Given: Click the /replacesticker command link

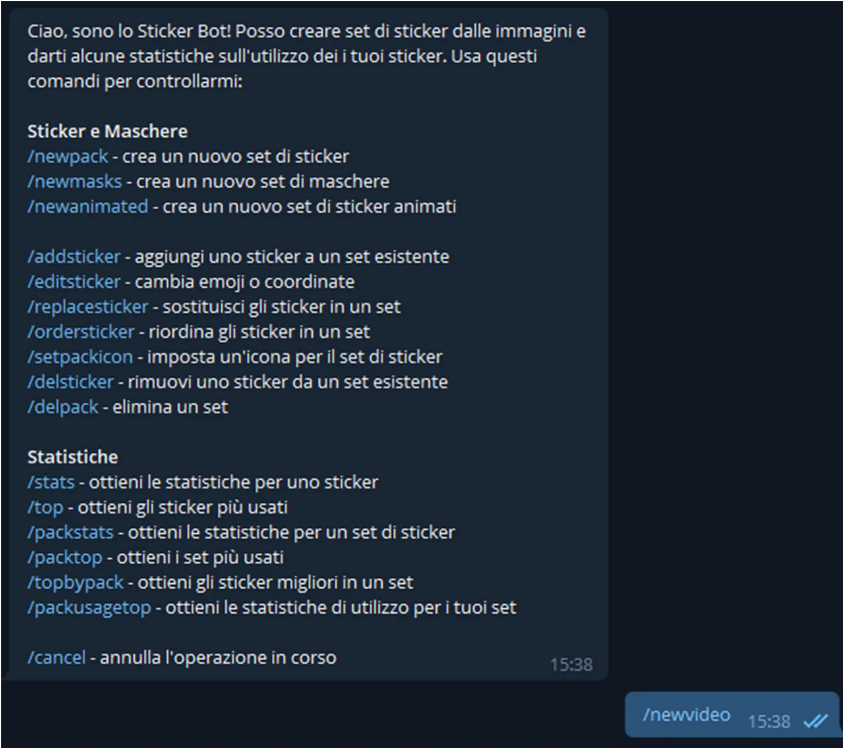Looking at the screenshot, I should [88, 307].
